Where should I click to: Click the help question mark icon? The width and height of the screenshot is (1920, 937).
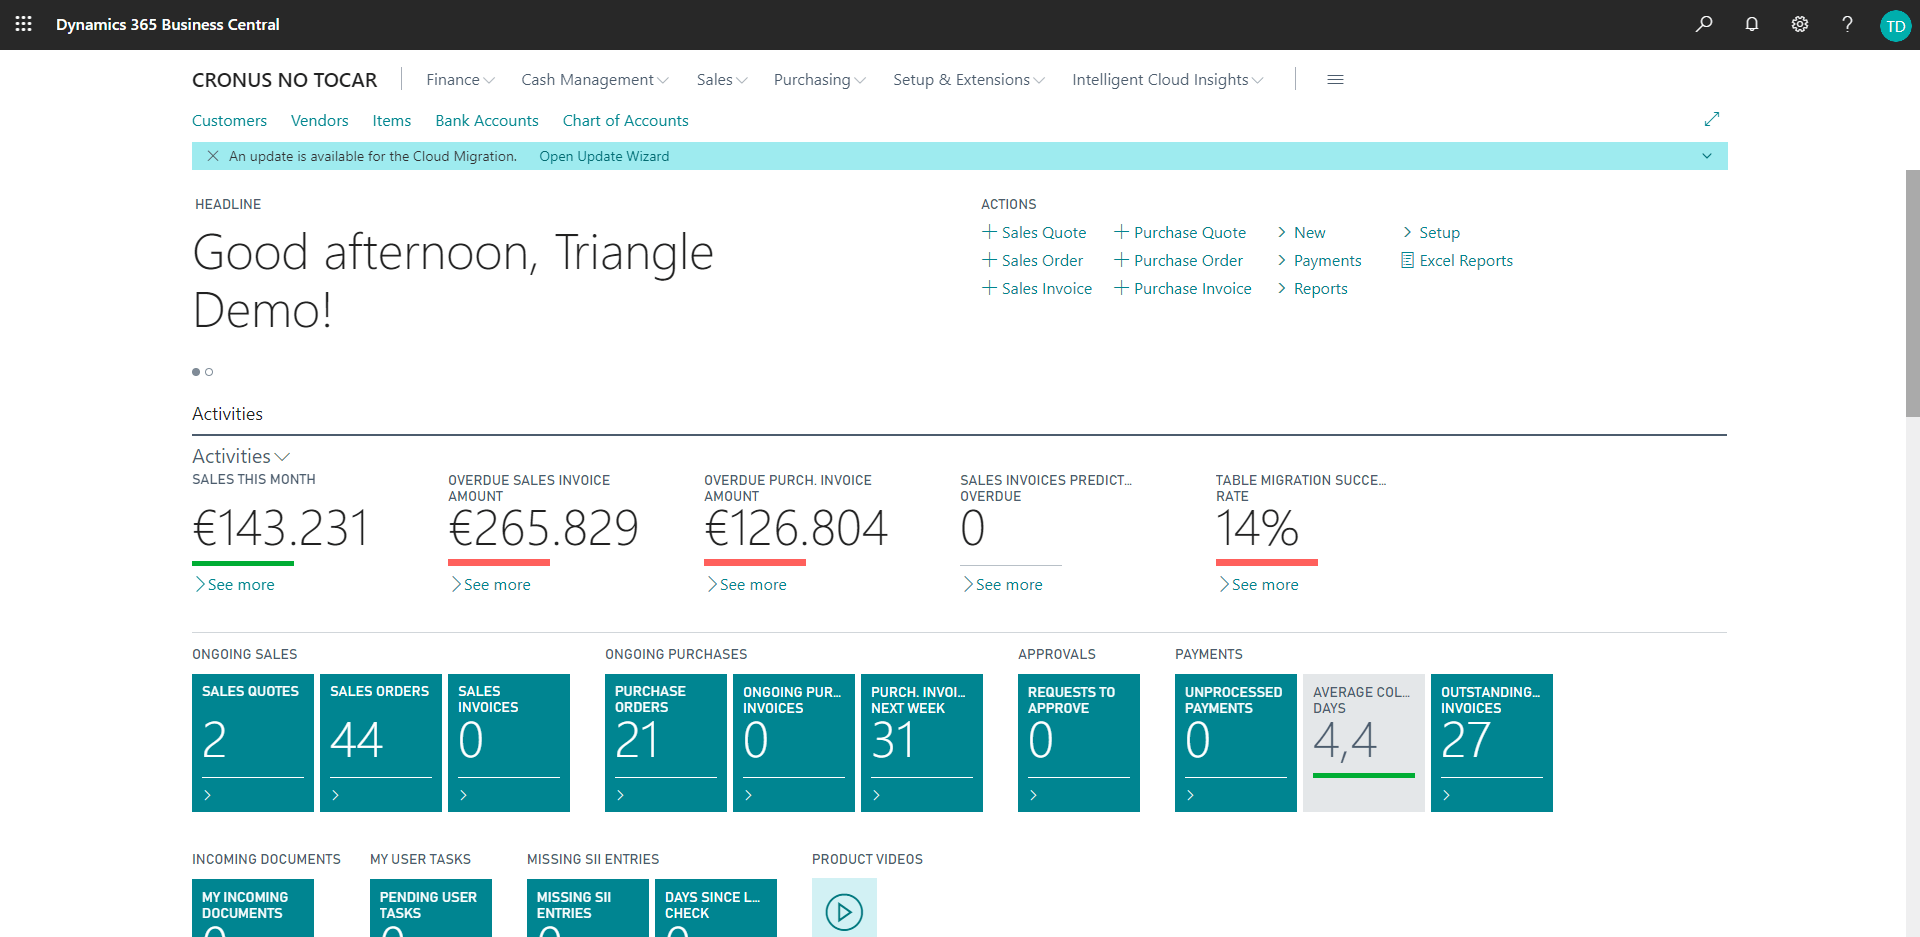(1847, 24)
